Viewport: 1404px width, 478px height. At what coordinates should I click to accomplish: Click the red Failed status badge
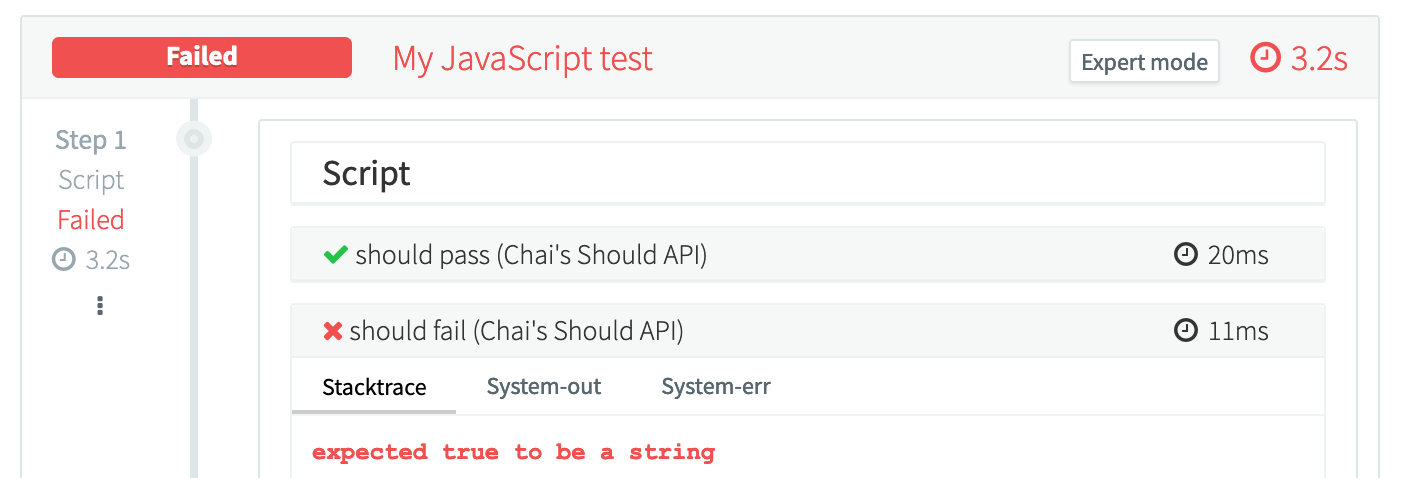[202, 57]
